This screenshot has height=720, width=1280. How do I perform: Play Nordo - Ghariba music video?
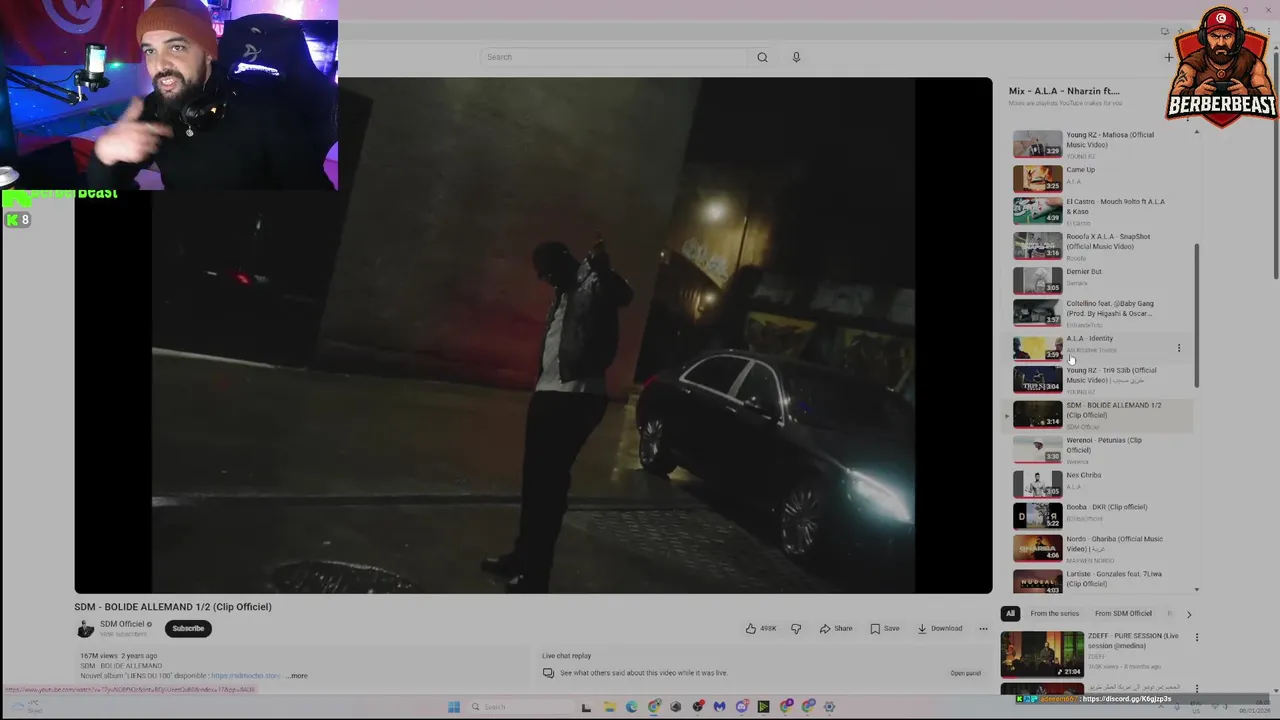pos(1100,549)
